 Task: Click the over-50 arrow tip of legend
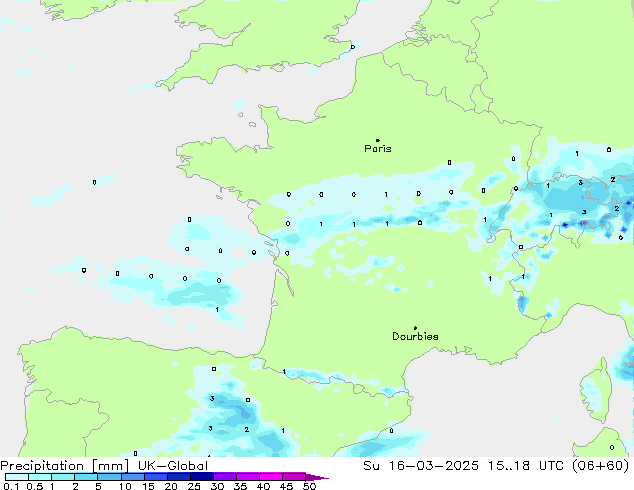pos(317,477)
